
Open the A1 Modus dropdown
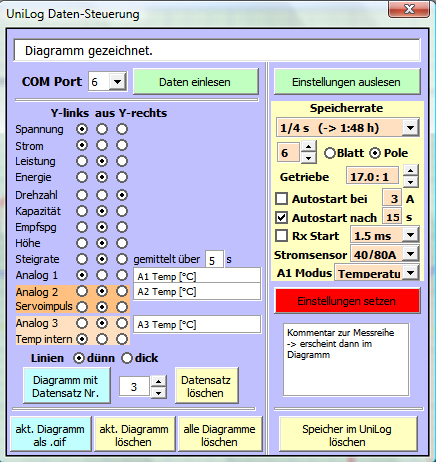coord(410,273)
